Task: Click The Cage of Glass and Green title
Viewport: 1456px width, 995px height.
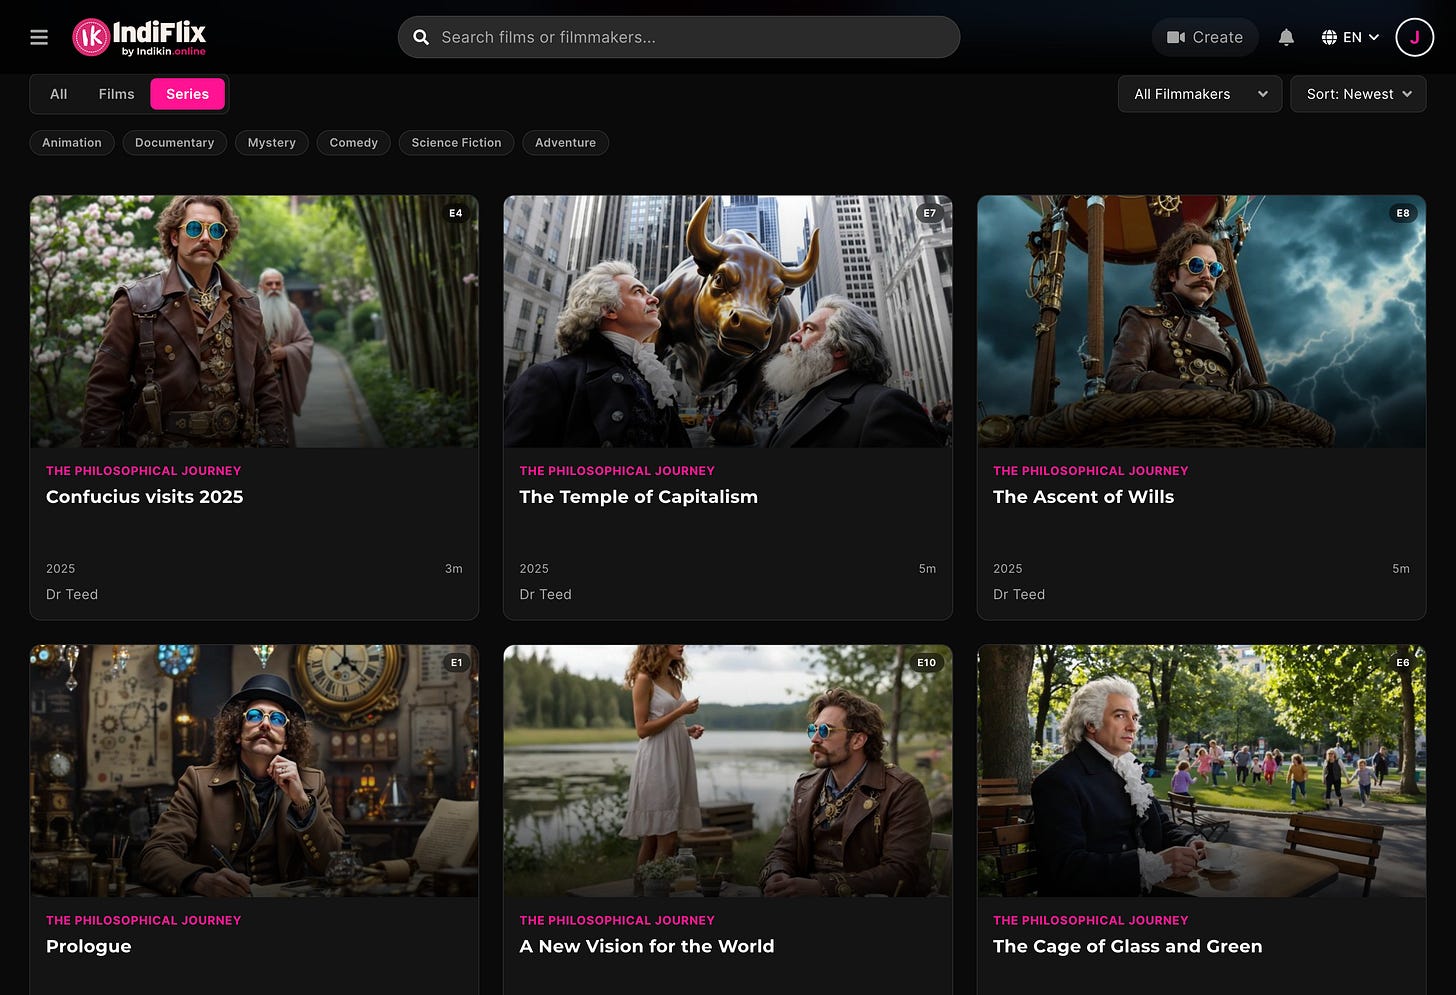Action: [1127, 946]
